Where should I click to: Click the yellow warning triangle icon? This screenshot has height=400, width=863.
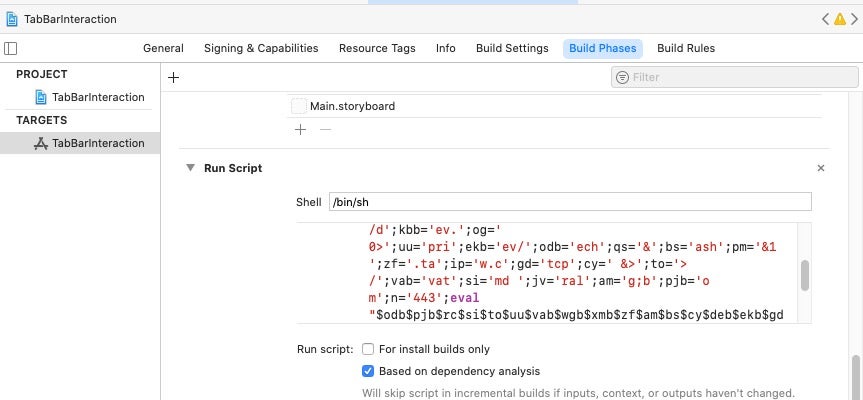coord(840,19)
